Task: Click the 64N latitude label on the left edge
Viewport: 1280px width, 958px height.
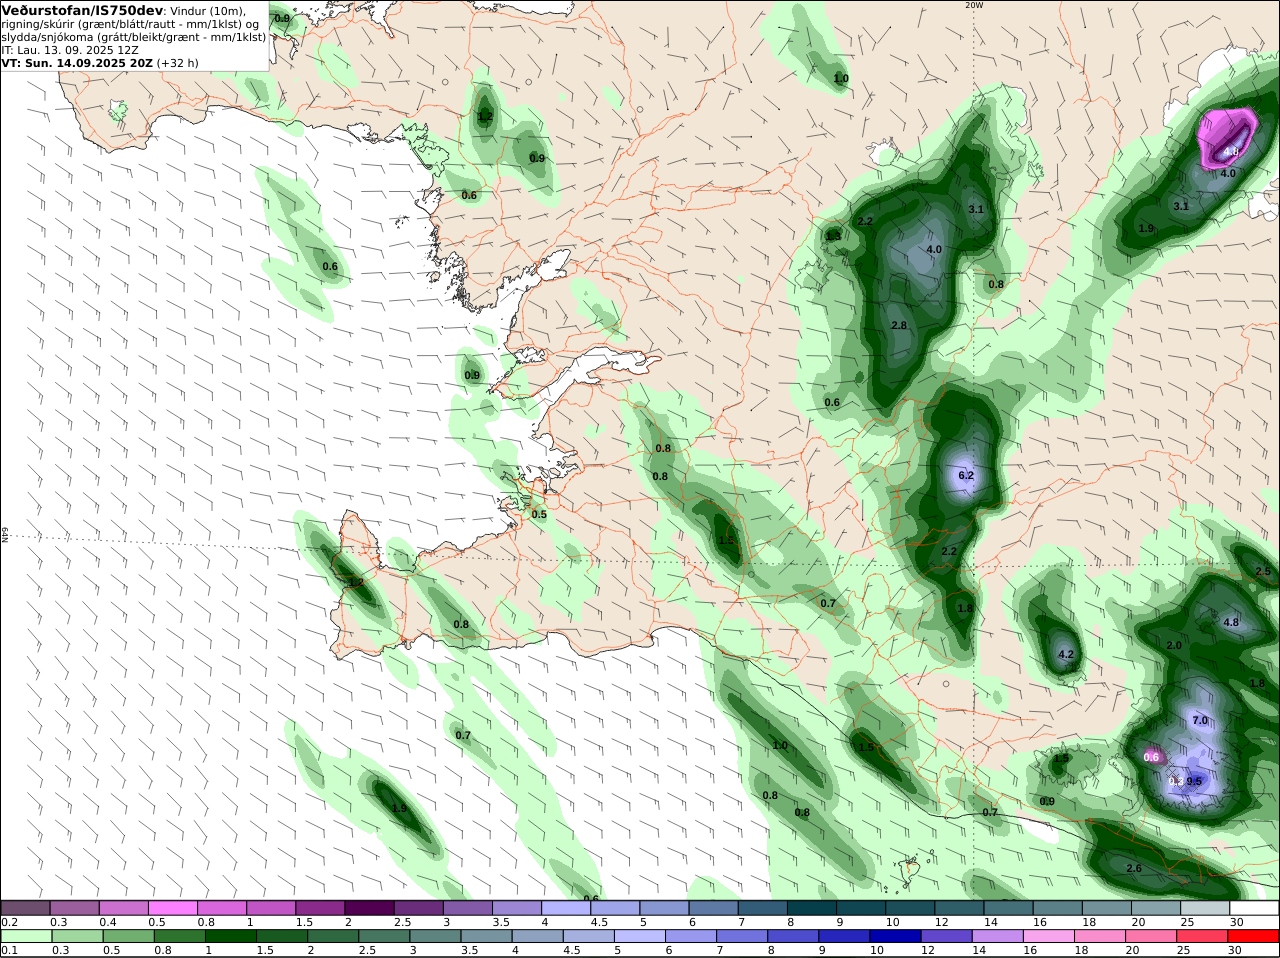Action: tap(5, 534)
